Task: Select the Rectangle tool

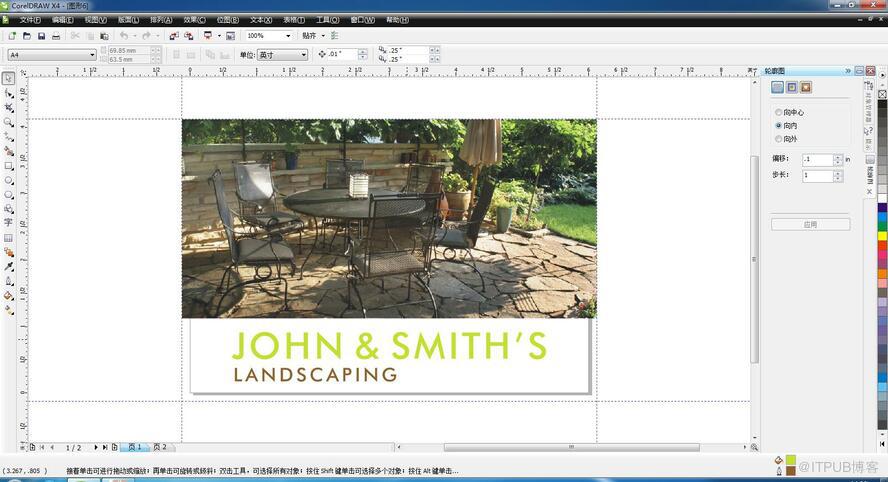Action: (x=8, y=166)
